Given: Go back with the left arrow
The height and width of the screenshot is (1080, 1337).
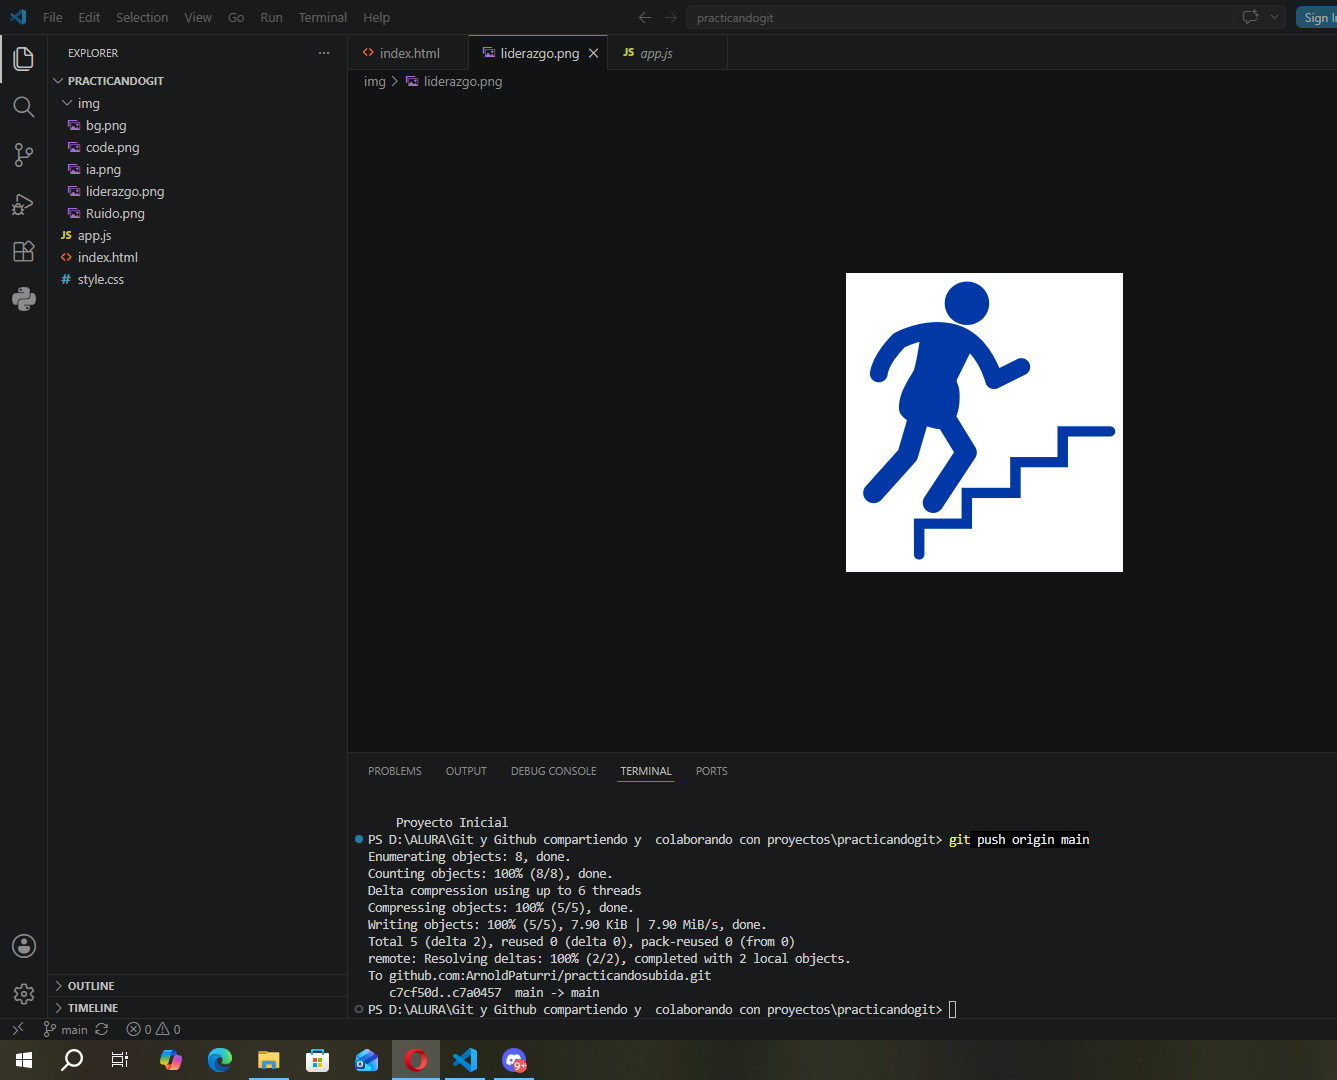Looking at the screenshot, I should click(x=645, y=17).
